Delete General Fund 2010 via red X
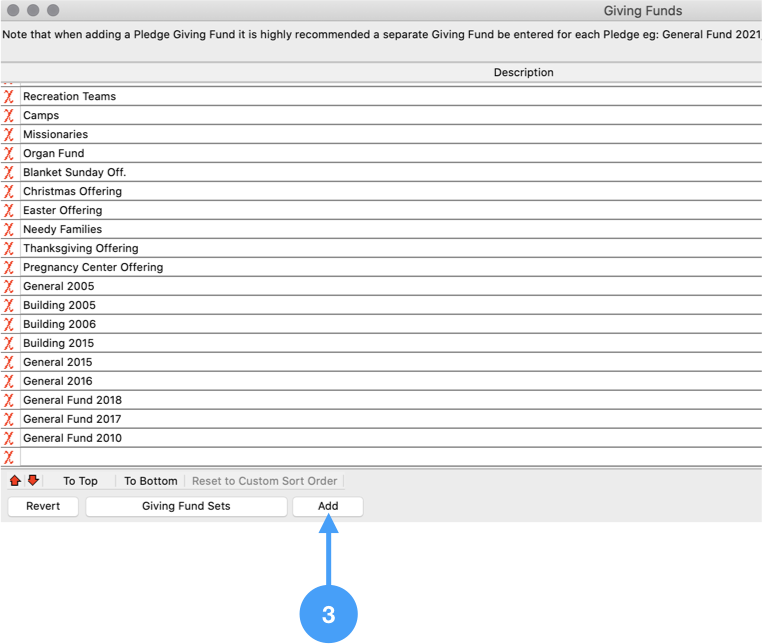Screen dimensions: 762x644 (9, 437)
